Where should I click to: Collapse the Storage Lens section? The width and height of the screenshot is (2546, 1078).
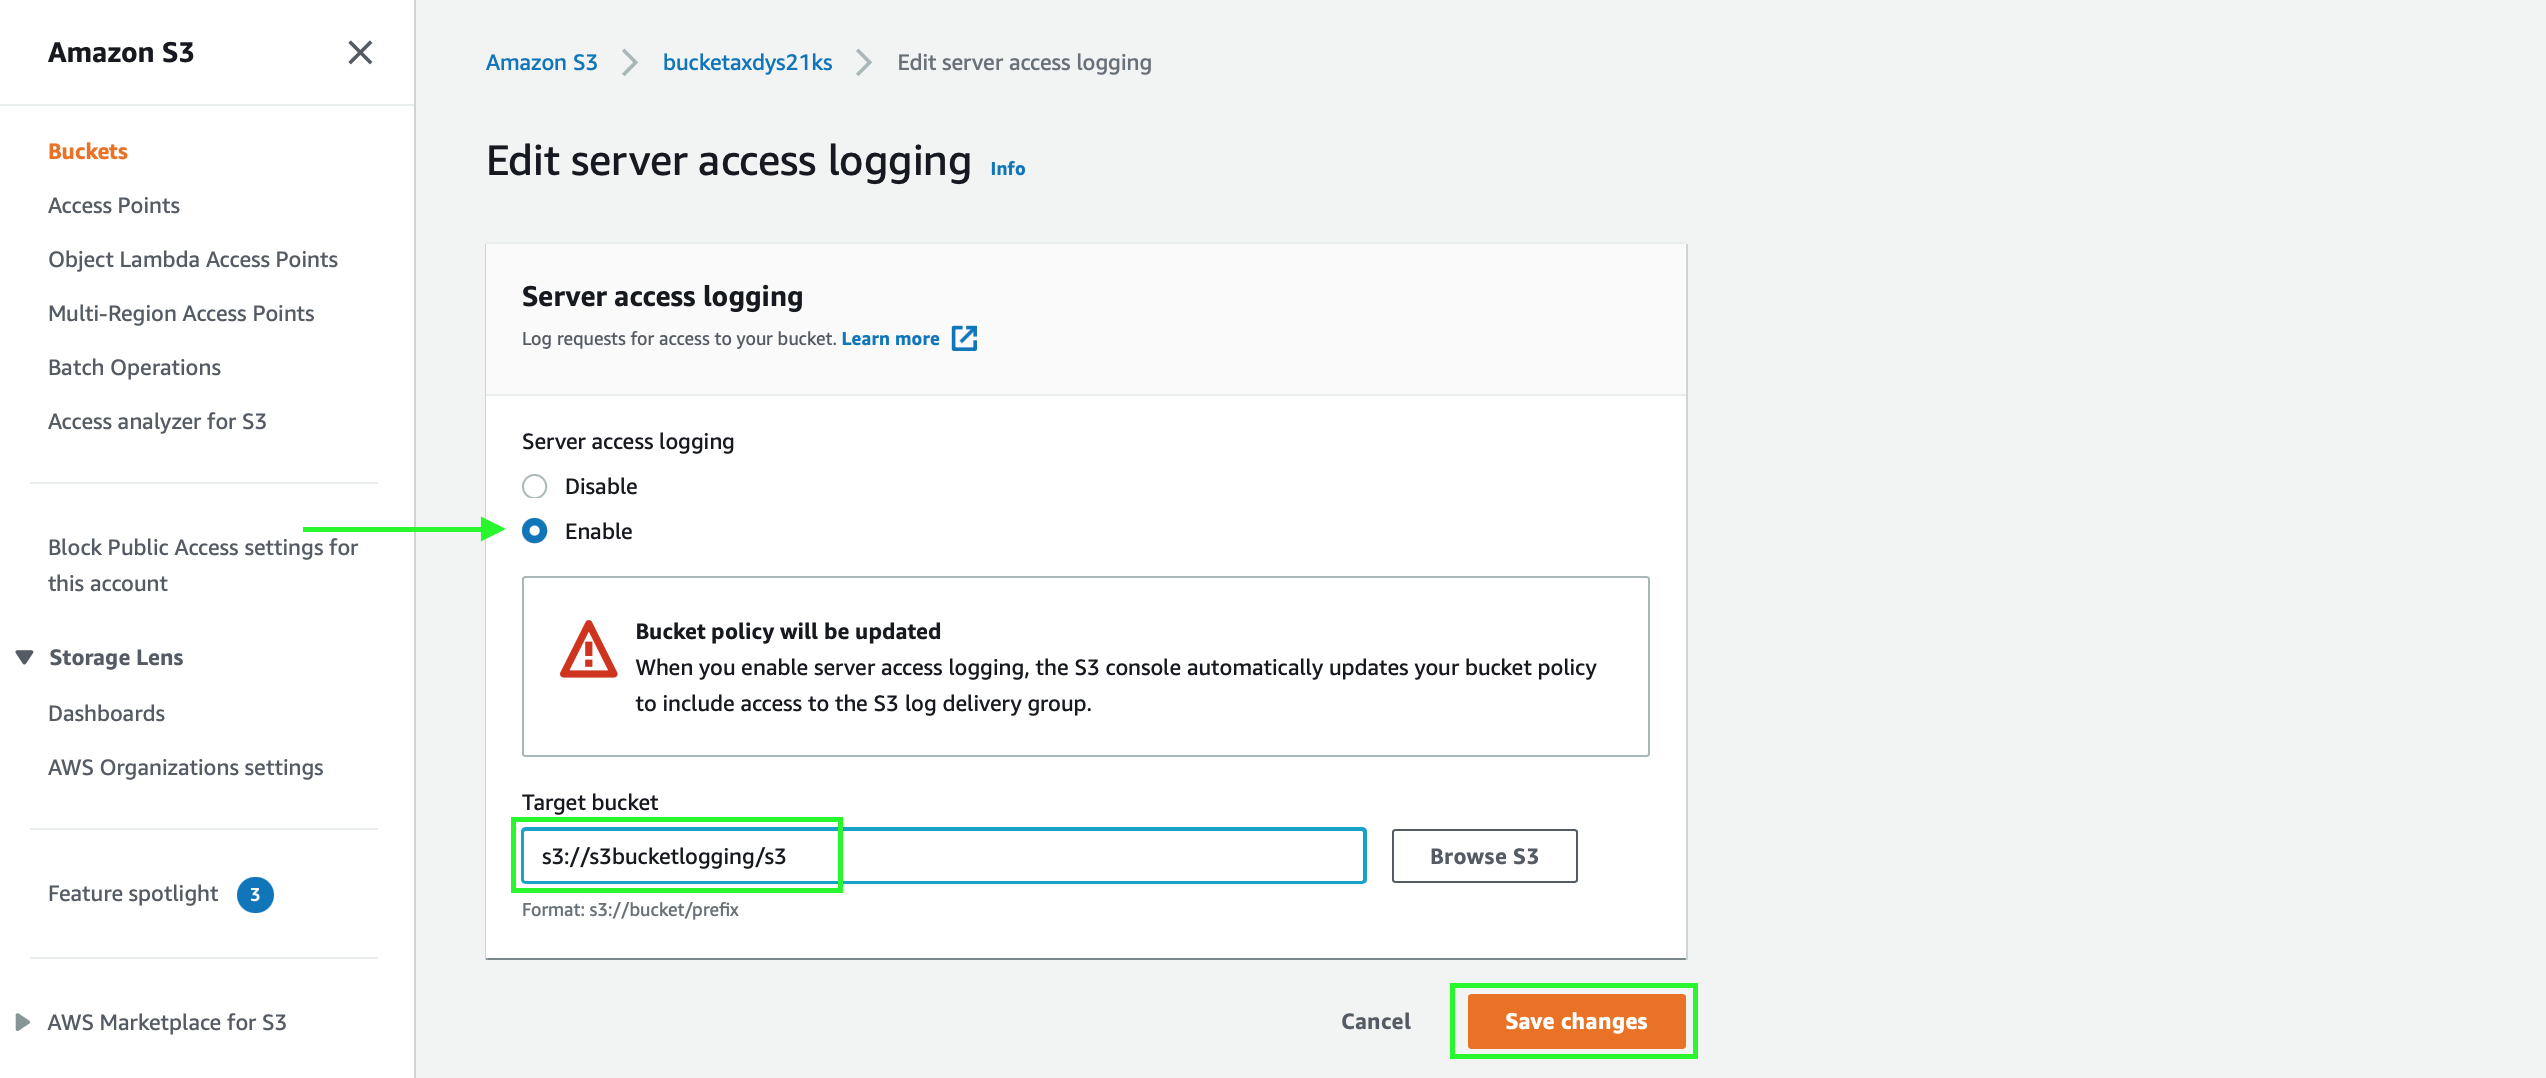click(x=24, y=656)
